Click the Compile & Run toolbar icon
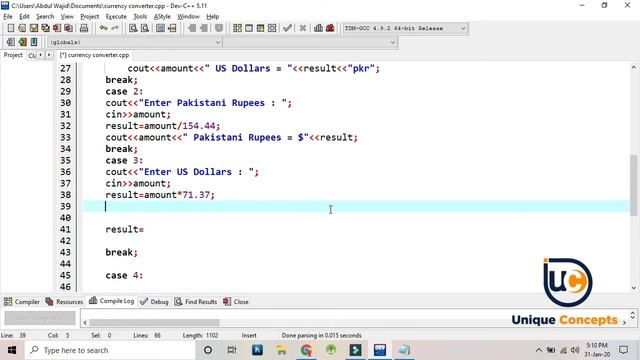The width and height of the screenshot is (640, 360). click(x=260, y=28)
